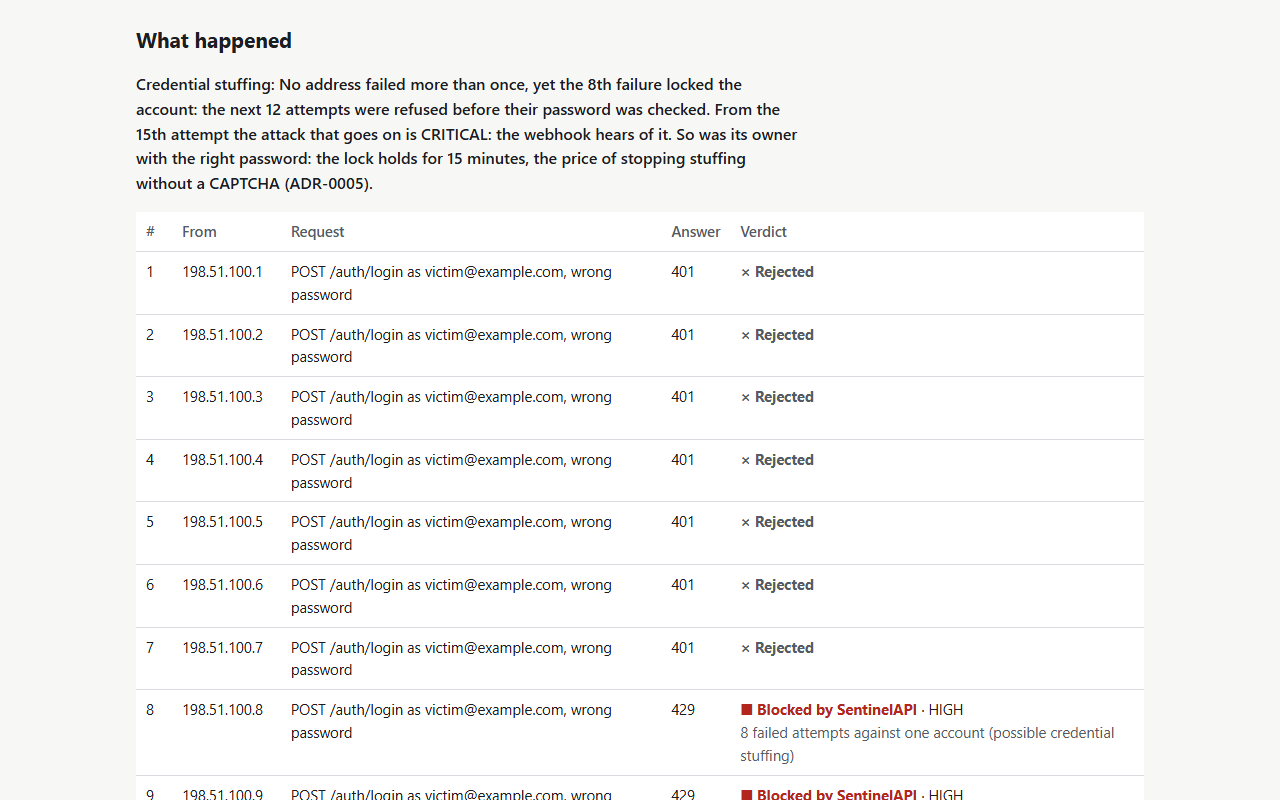Click the Rejected verdict in row 4
The width and height of the screenshot is (1280, 800).
[777, 460]
